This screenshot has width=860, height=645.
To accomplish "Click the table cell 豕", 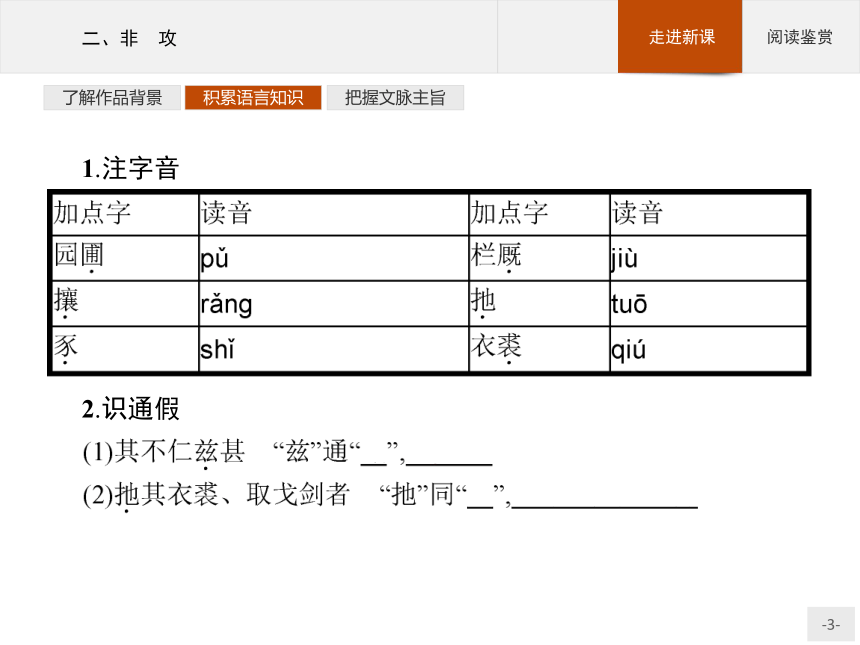I will point(125,349).
